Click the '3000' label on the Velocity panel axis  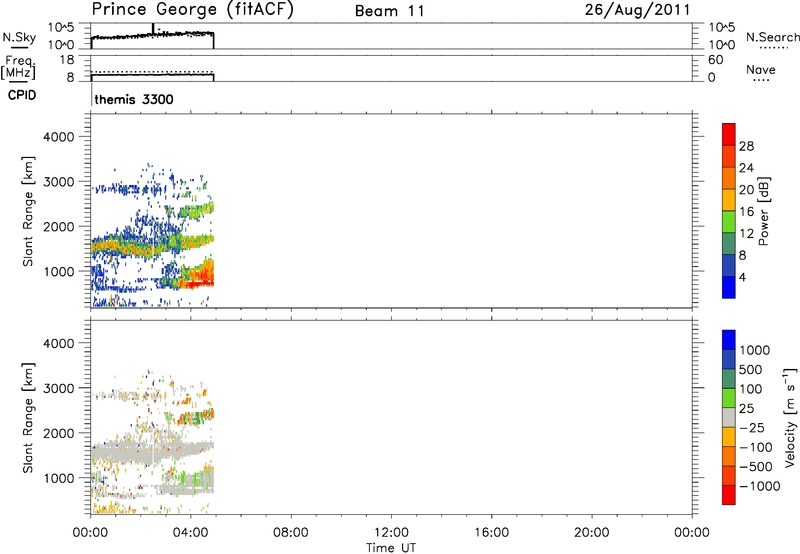59,388
